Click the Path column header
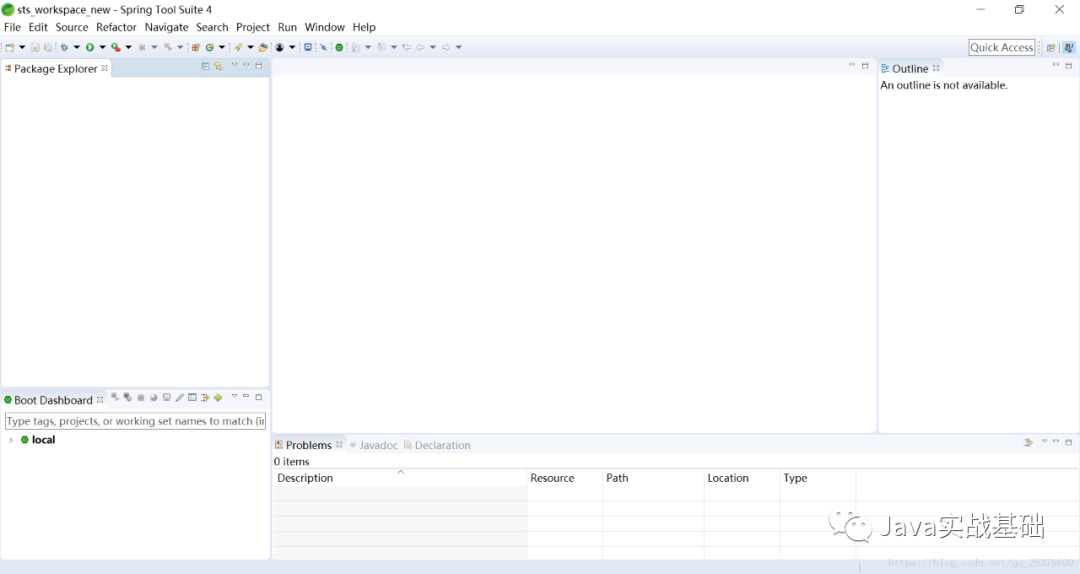Viewport: 1080px width, 574px height. (653, 478)
